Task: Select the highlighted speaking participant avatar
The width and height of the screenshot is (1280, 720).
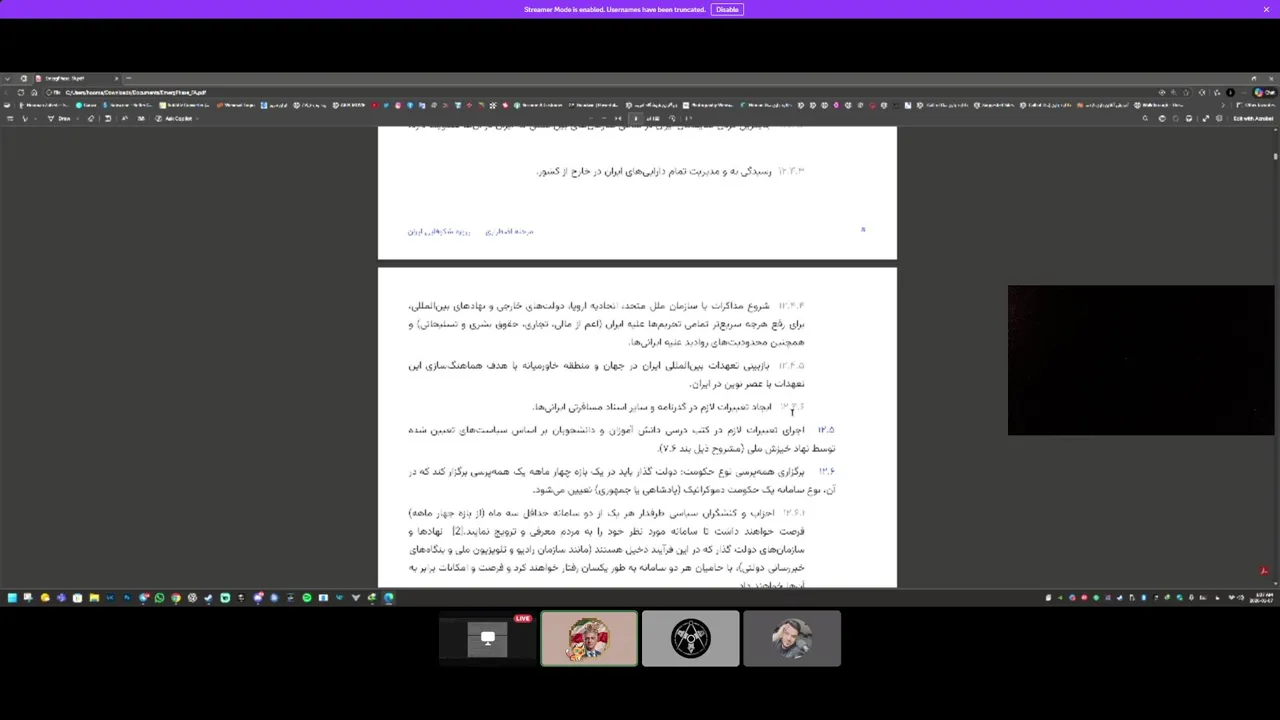Action: click(589, 638)
